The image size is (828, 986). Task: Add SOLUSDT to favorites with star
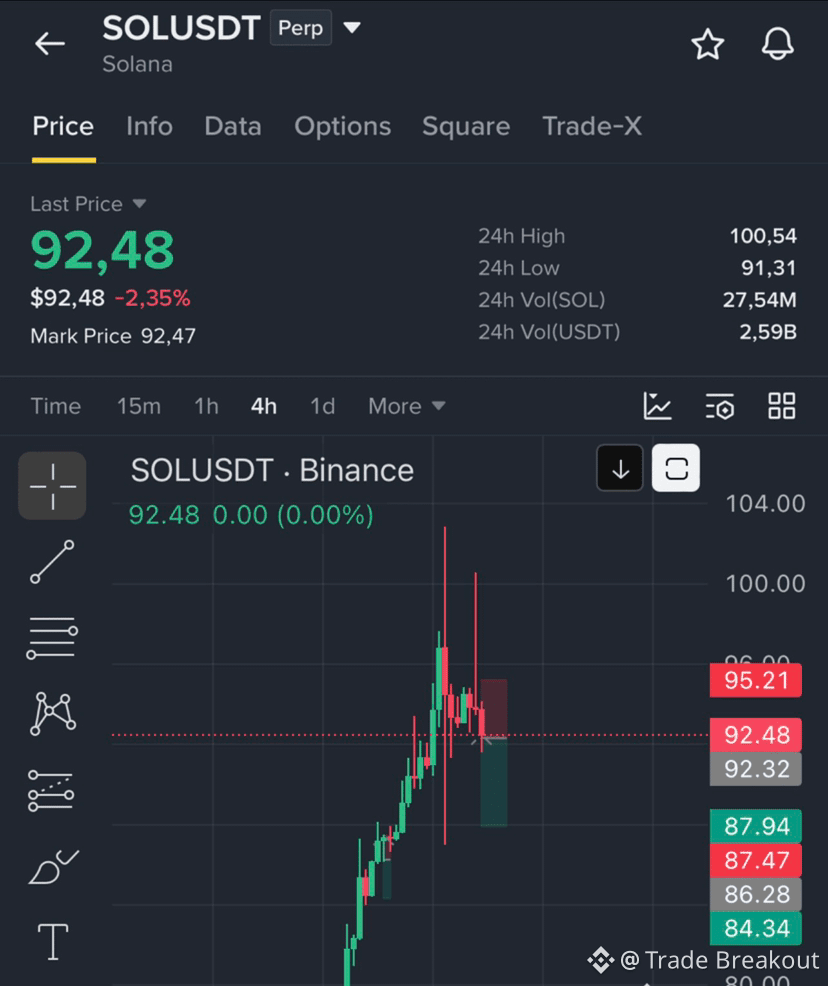(x=707, y=44)
